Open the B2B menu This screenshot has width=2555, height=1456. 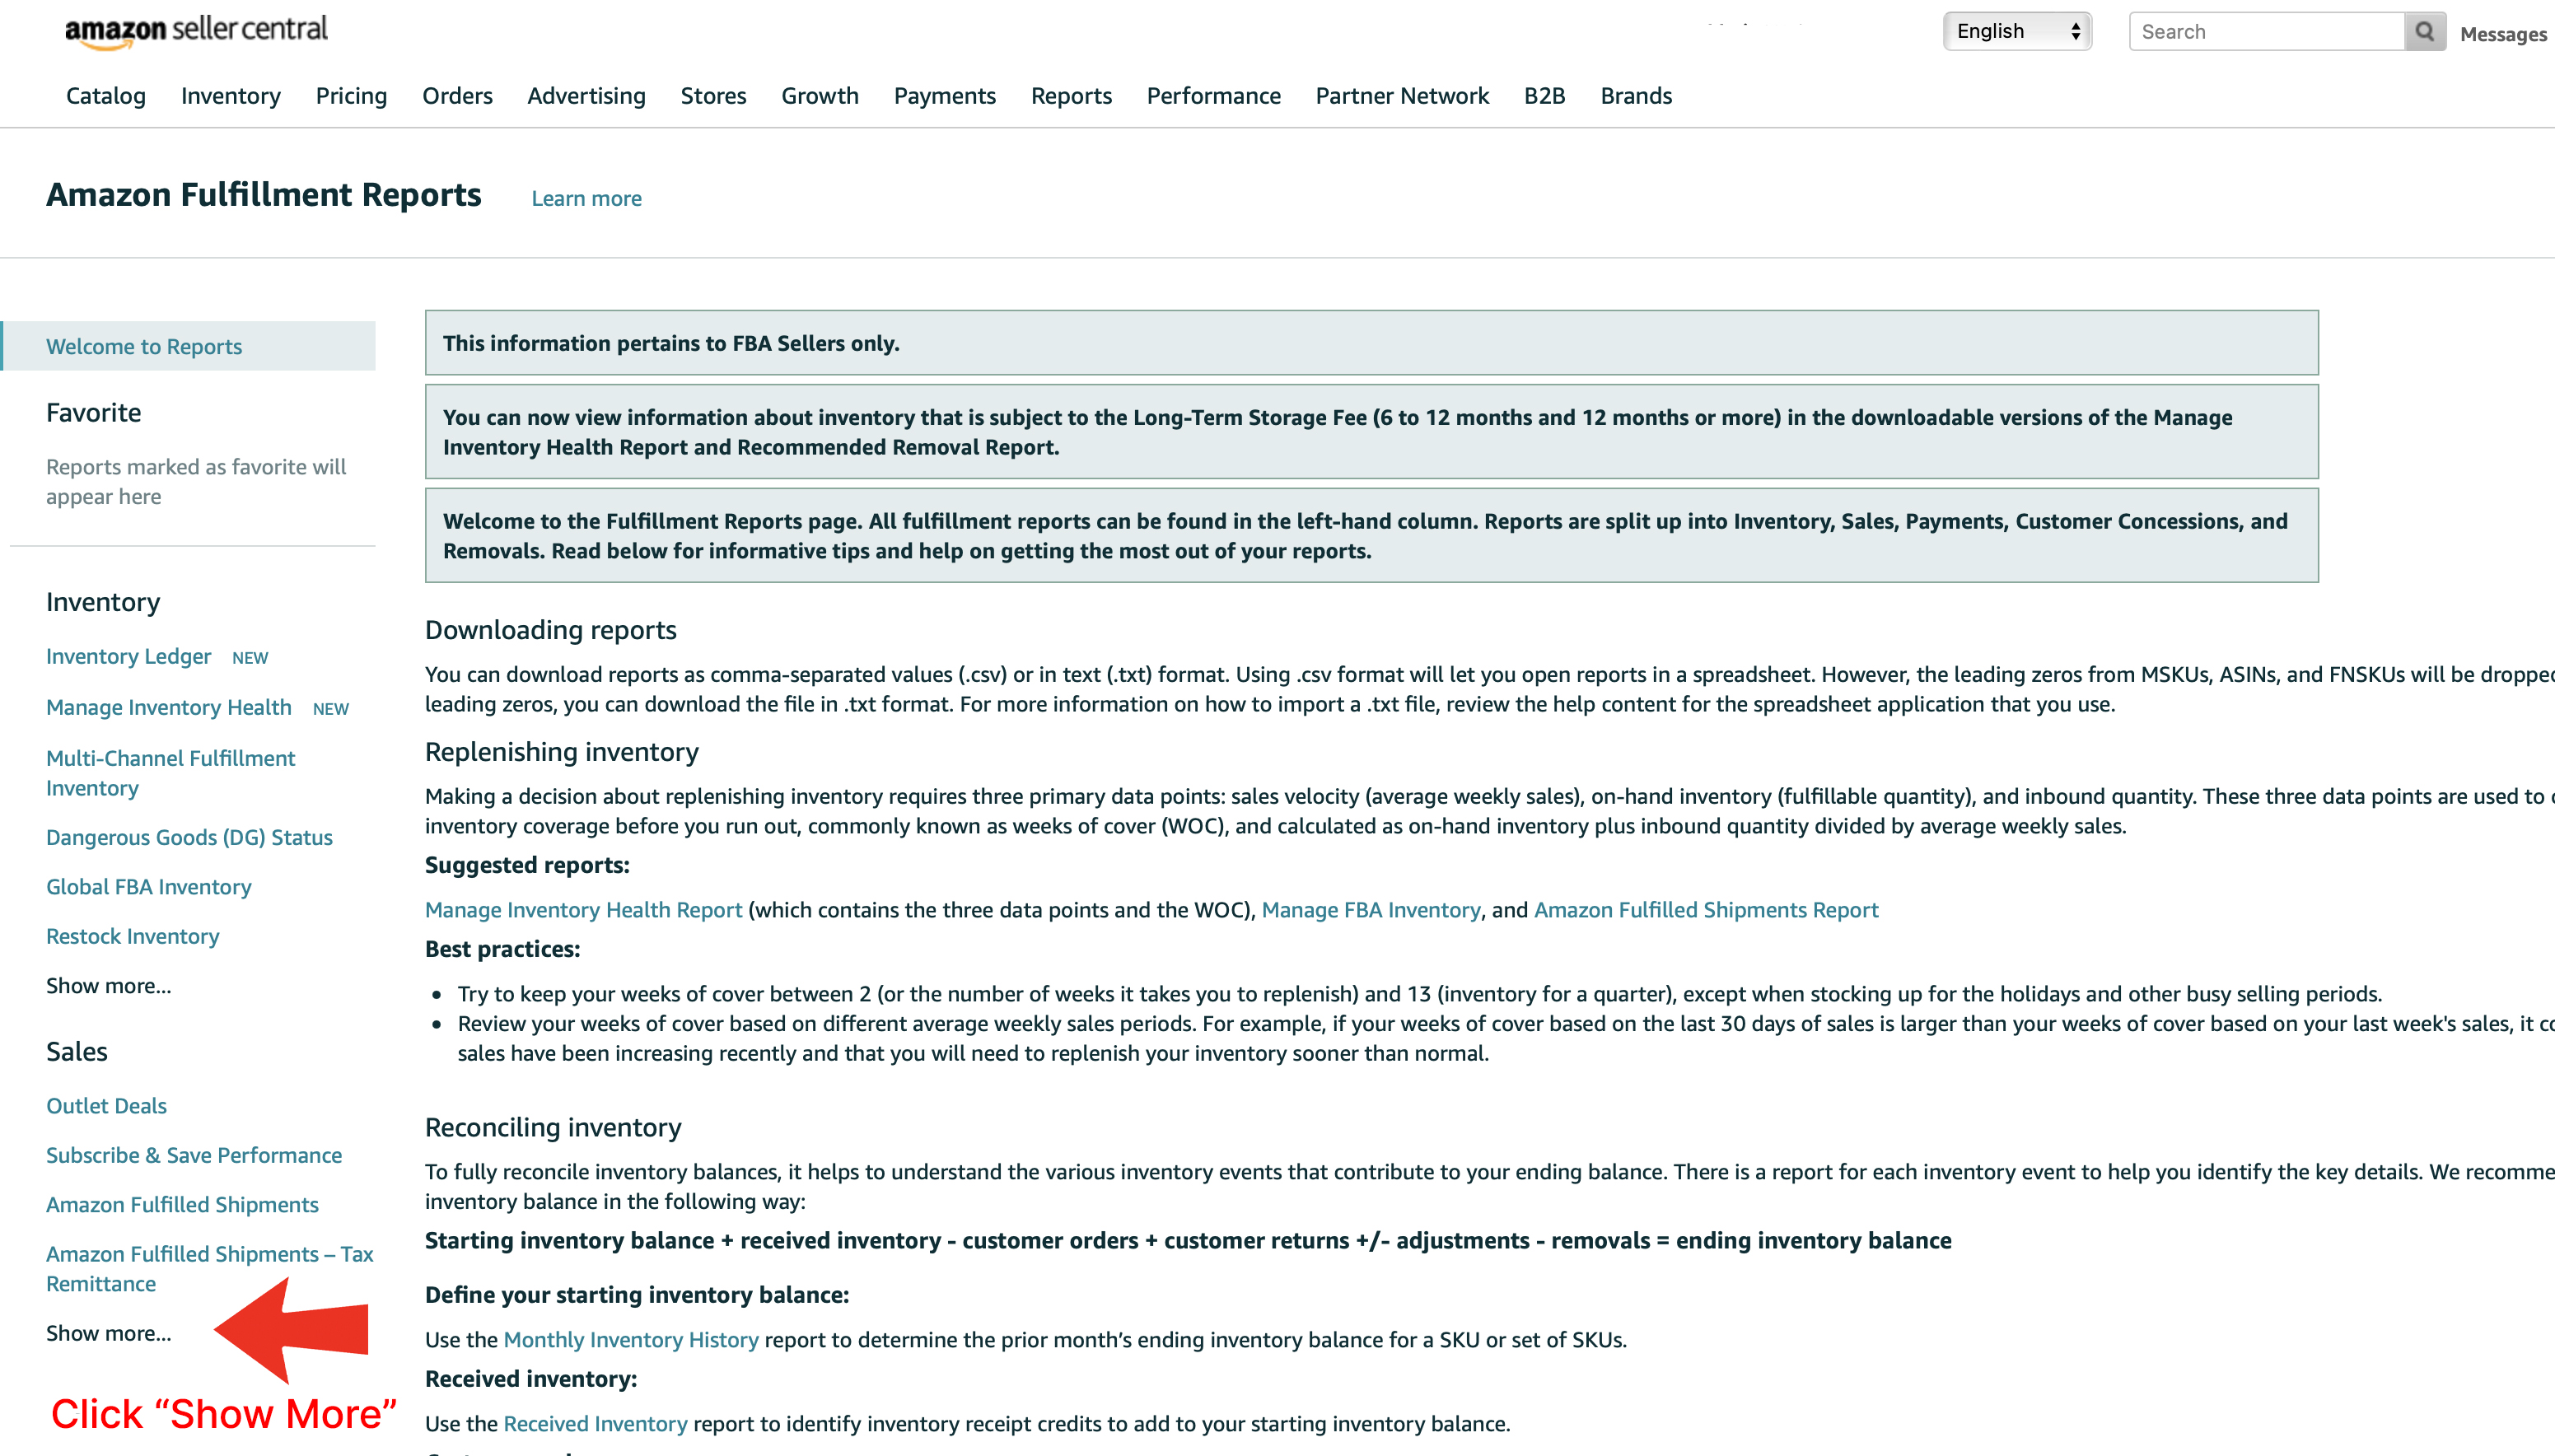pos(1544,96)
